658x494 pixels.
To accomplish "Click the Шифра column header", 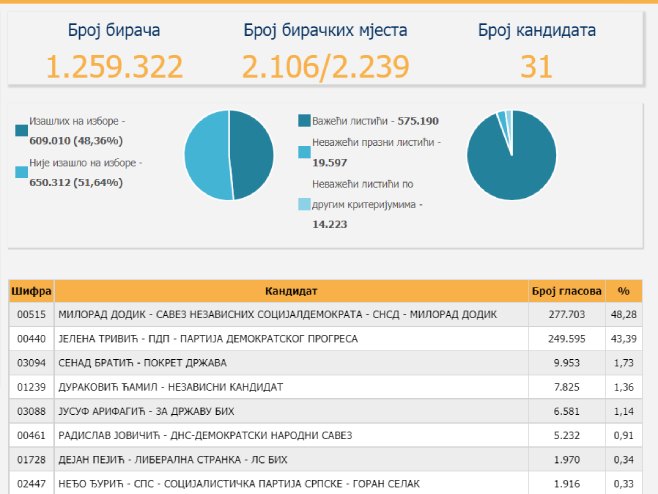I will point(31,291).
